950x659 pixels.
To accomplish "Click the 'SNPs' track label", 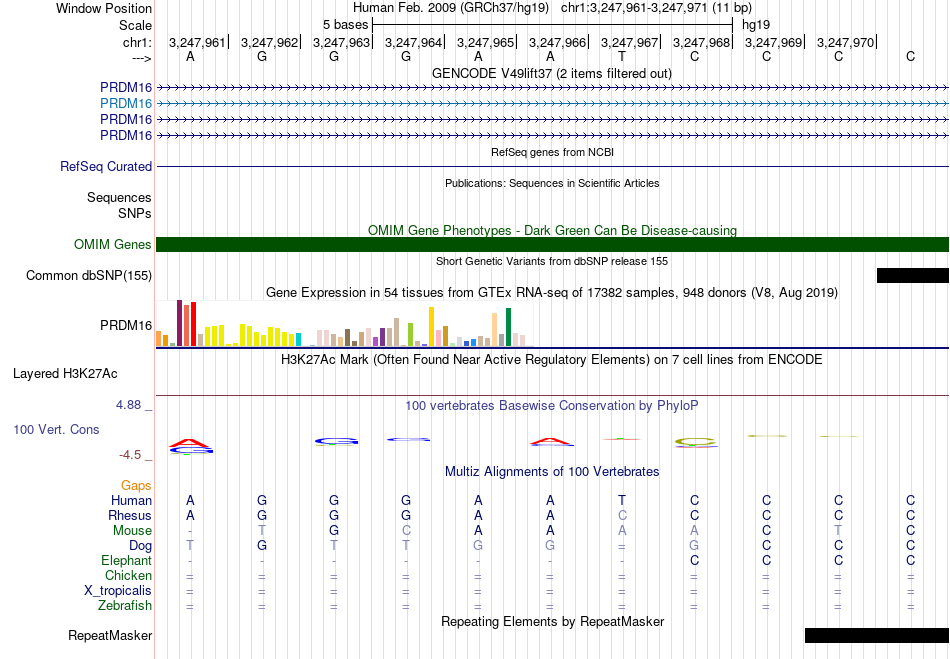I will pos(135,213).
